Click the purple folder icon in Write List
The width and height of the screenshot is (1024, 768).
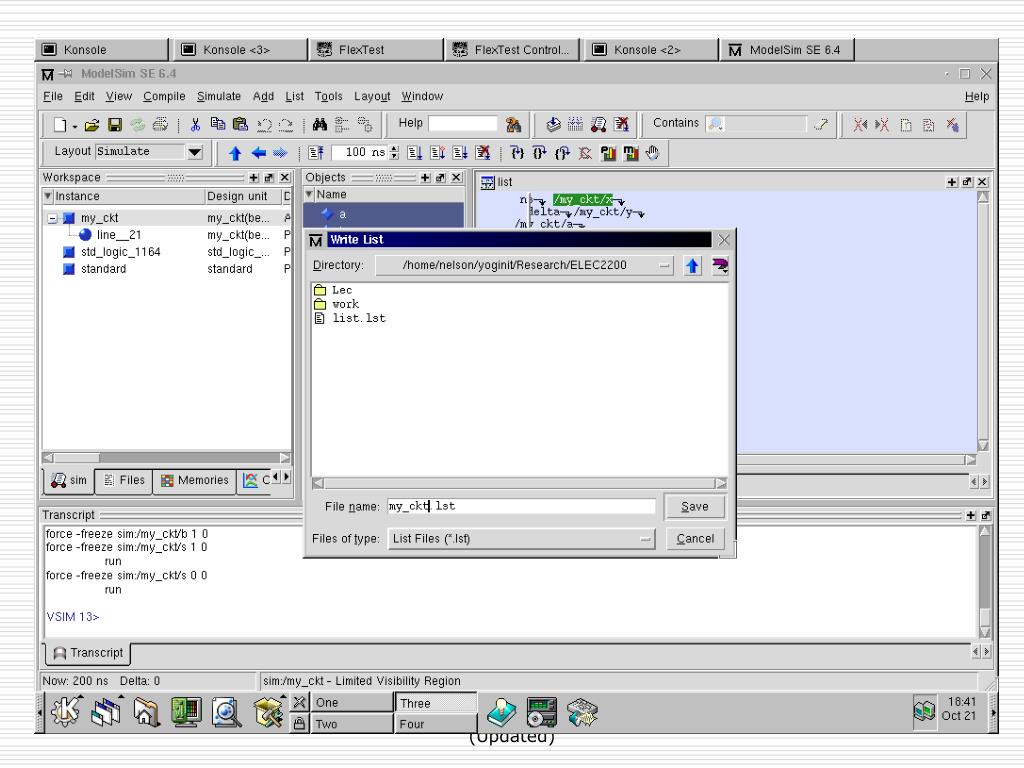(x=720, y=266)
